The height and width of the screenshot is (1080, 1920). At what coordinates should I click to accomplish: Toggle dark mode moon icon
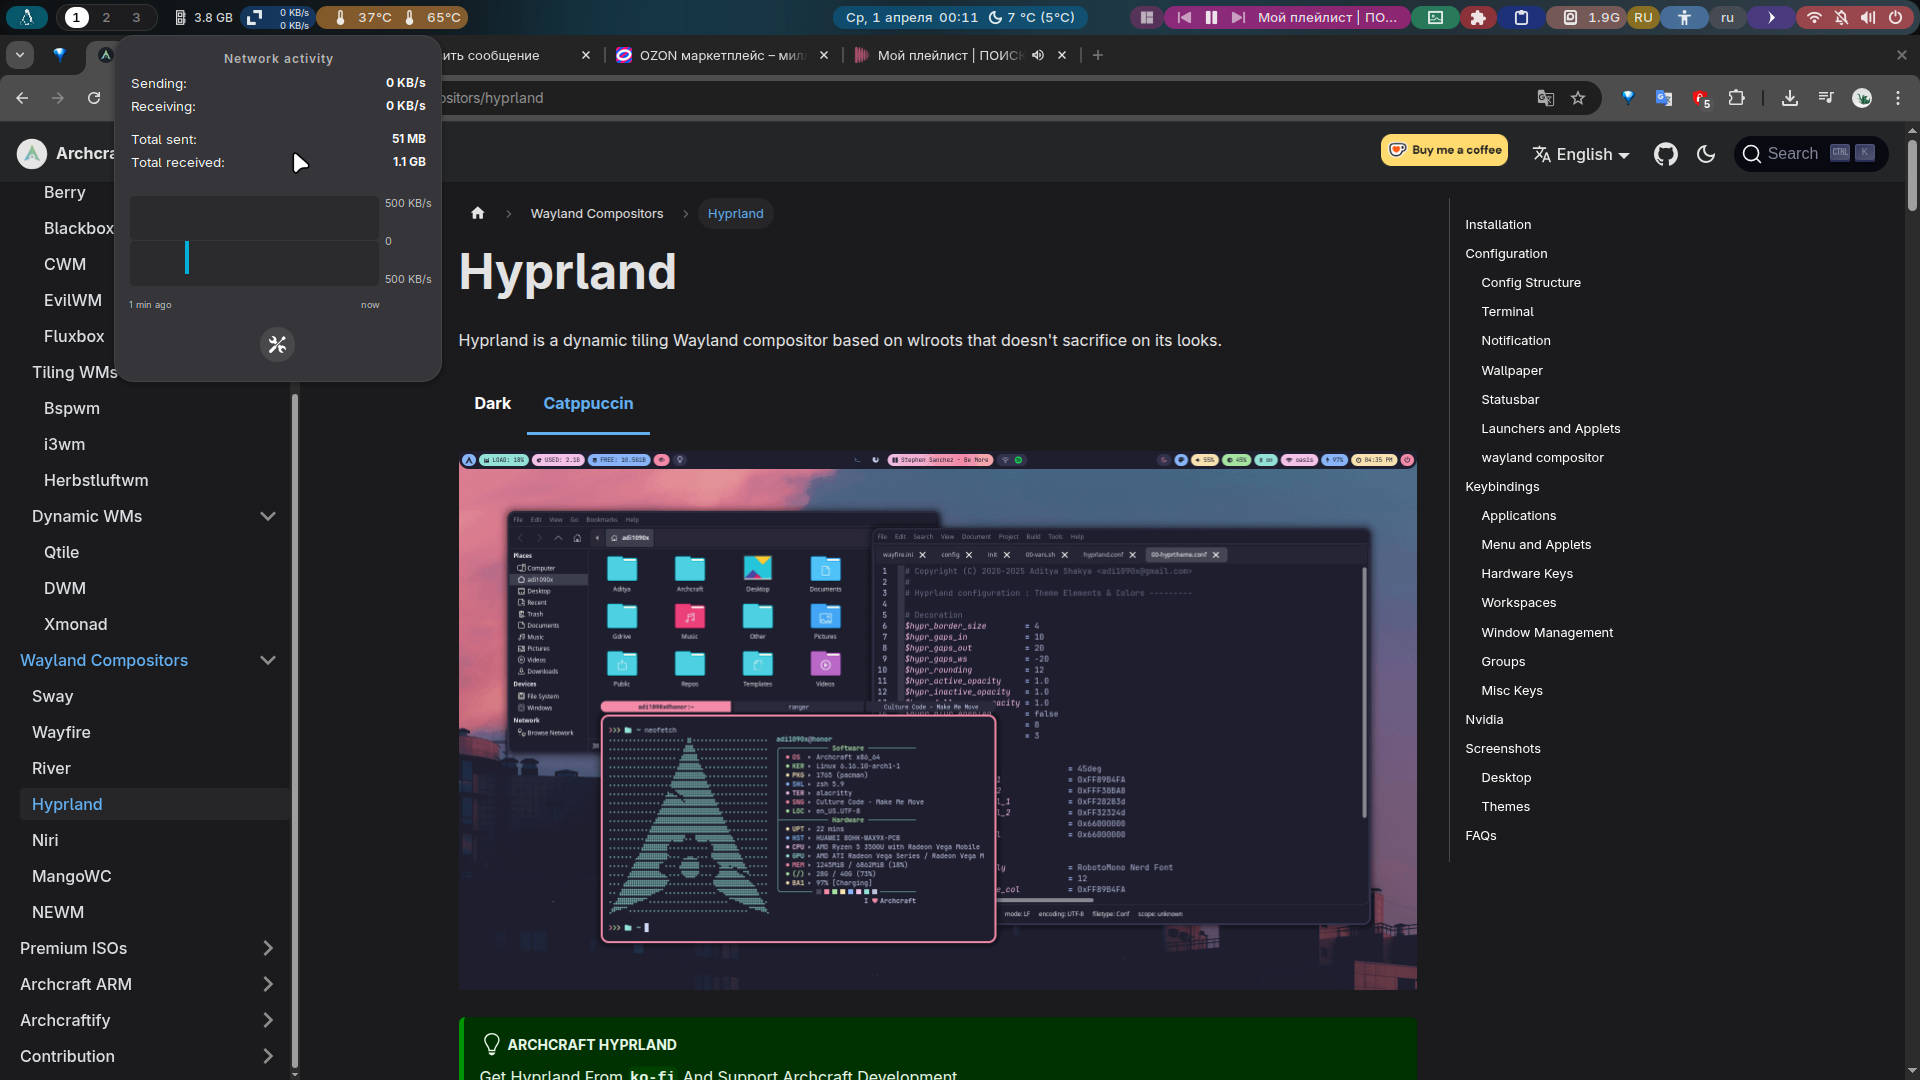pos(1706,154)
